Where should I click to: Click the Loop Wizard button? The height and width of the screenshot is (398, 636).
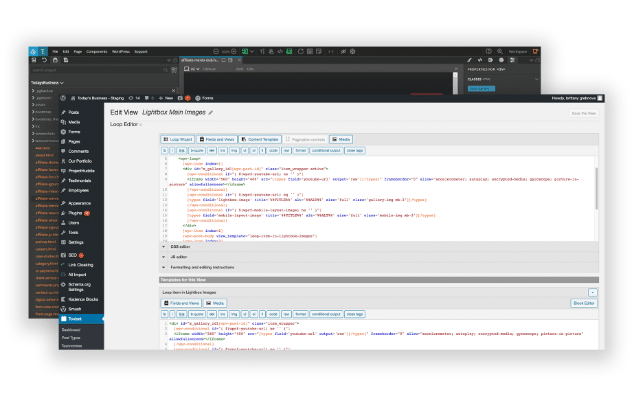(x=178, y=139)
